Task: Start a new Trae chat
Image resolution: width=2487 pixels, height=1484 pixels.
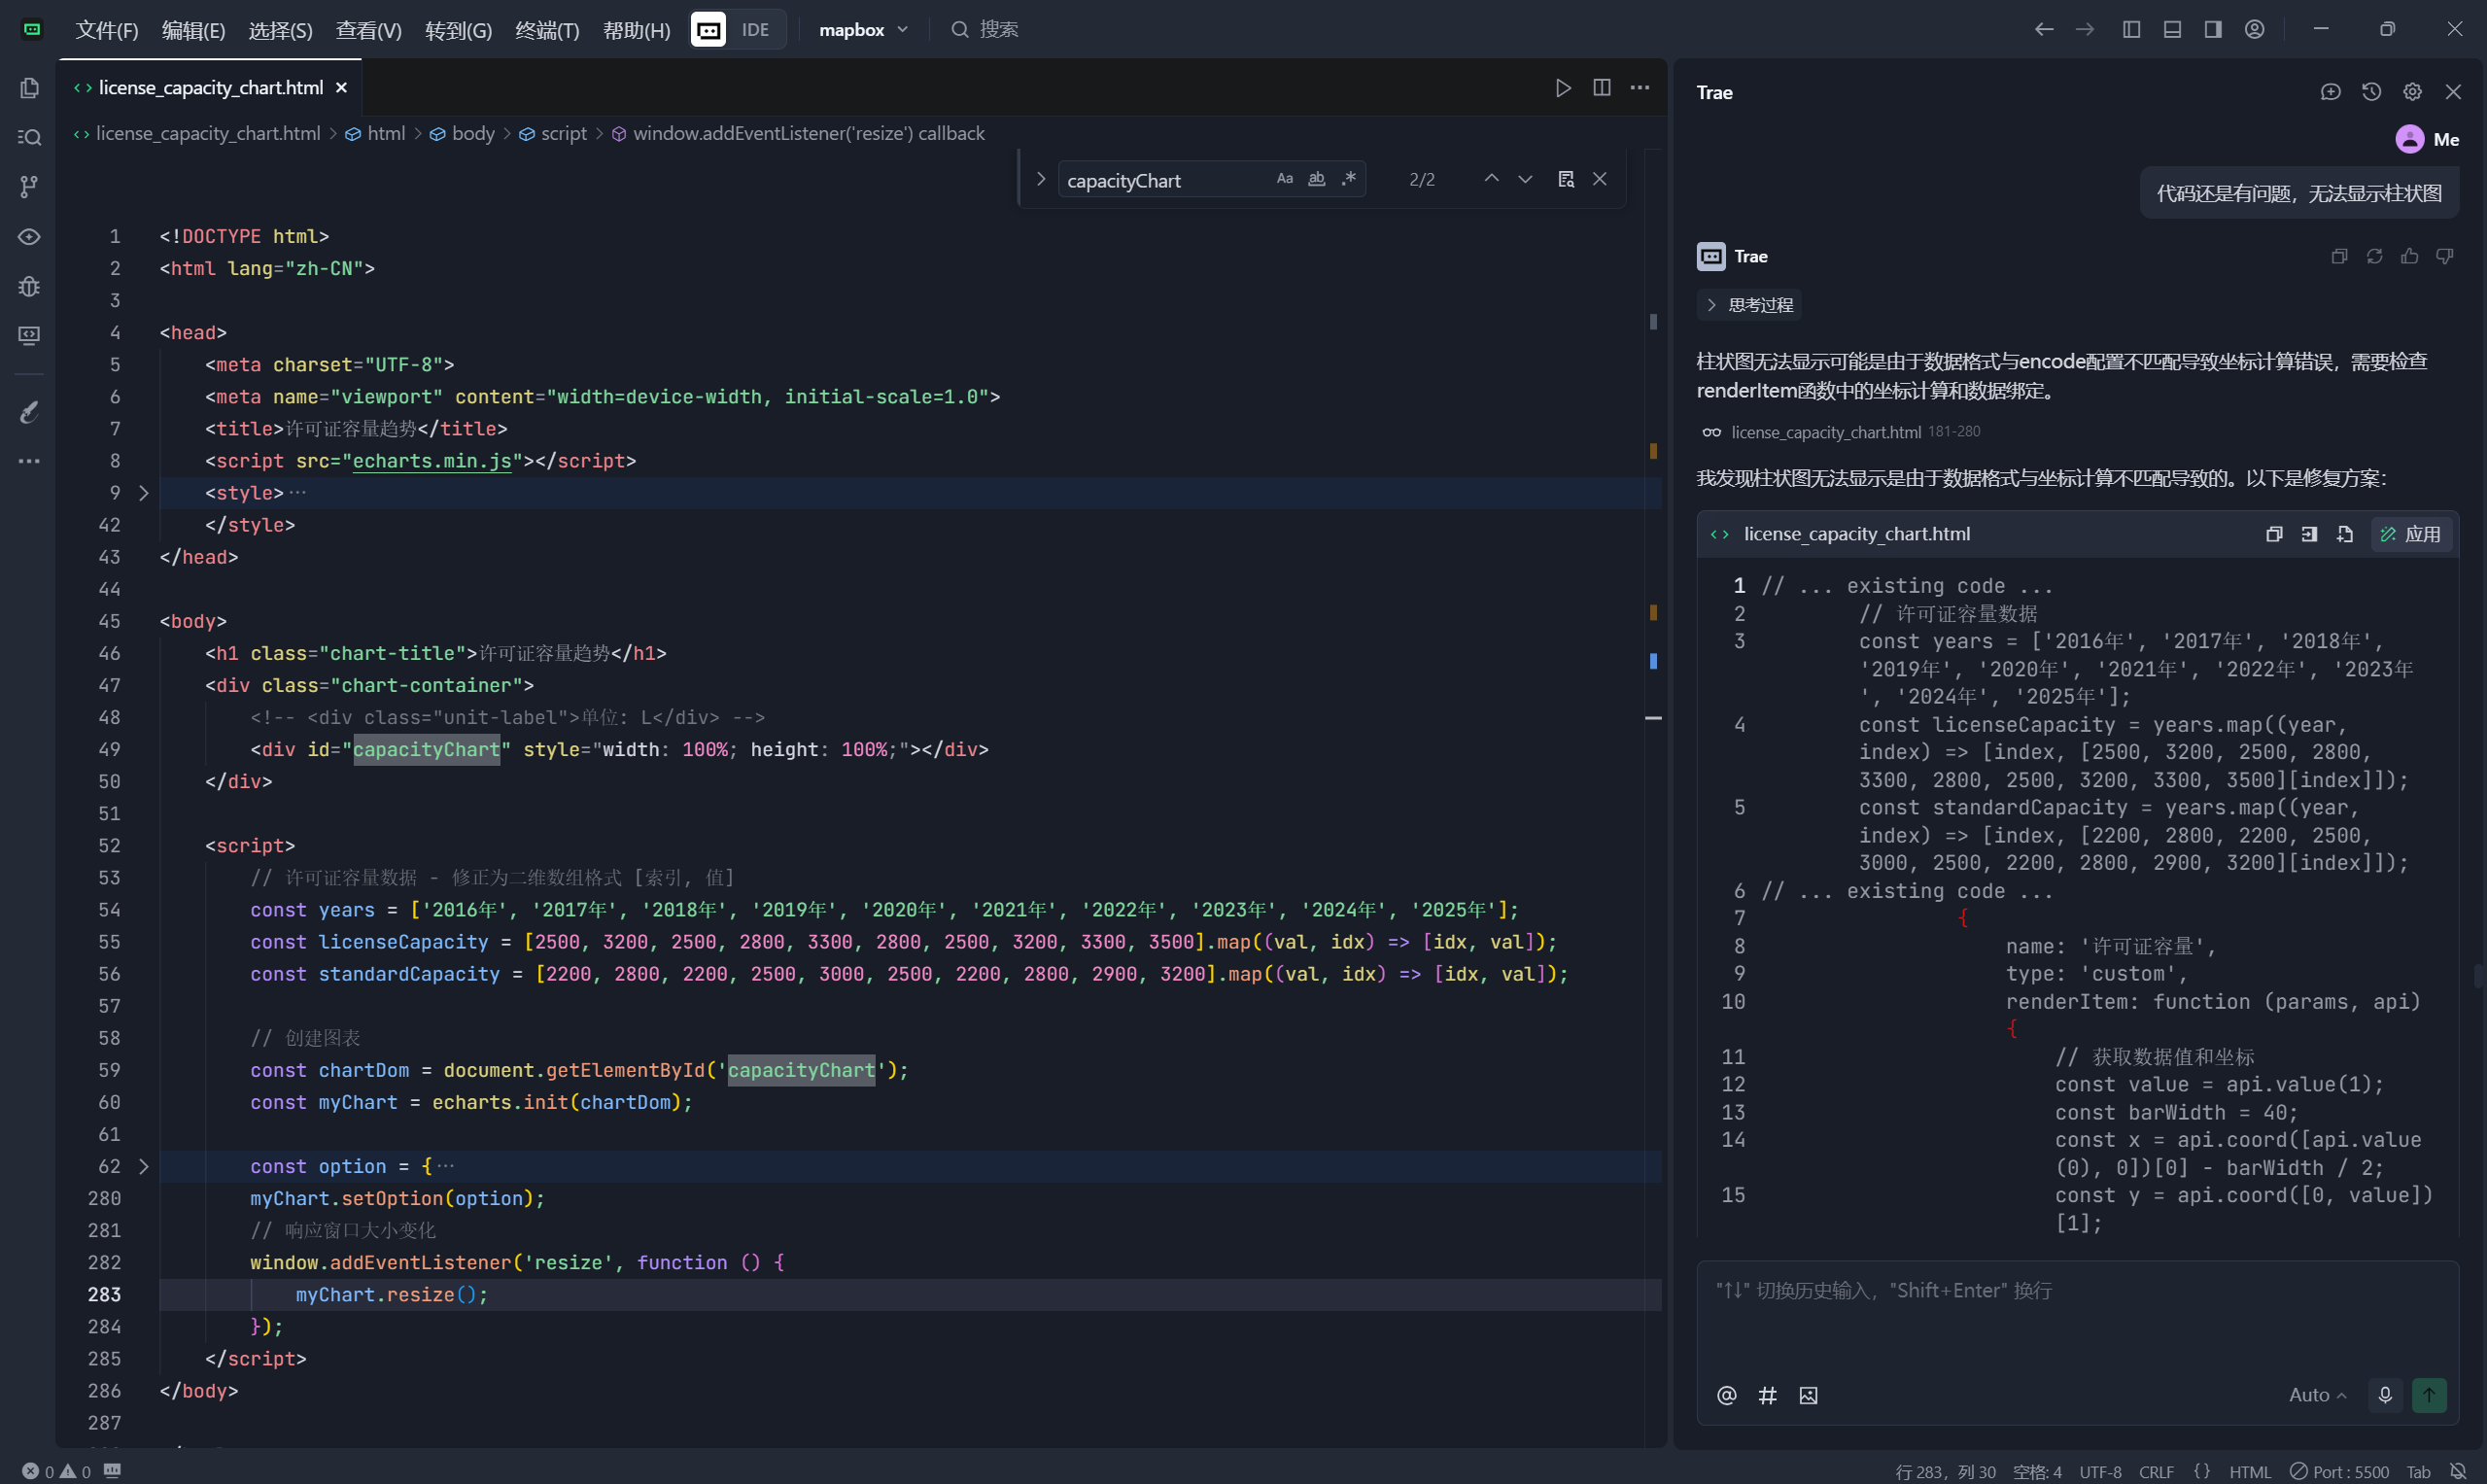Action: [2330, 92]
